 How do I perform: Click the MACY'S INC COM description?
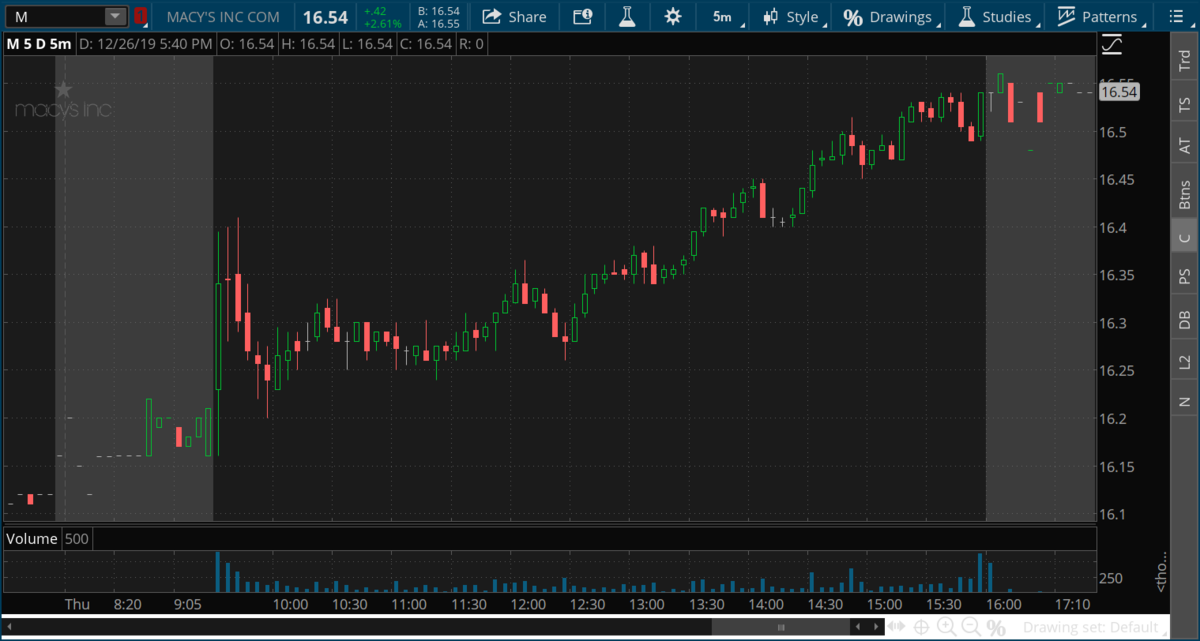pyautogui.click(x=222, y=17)
